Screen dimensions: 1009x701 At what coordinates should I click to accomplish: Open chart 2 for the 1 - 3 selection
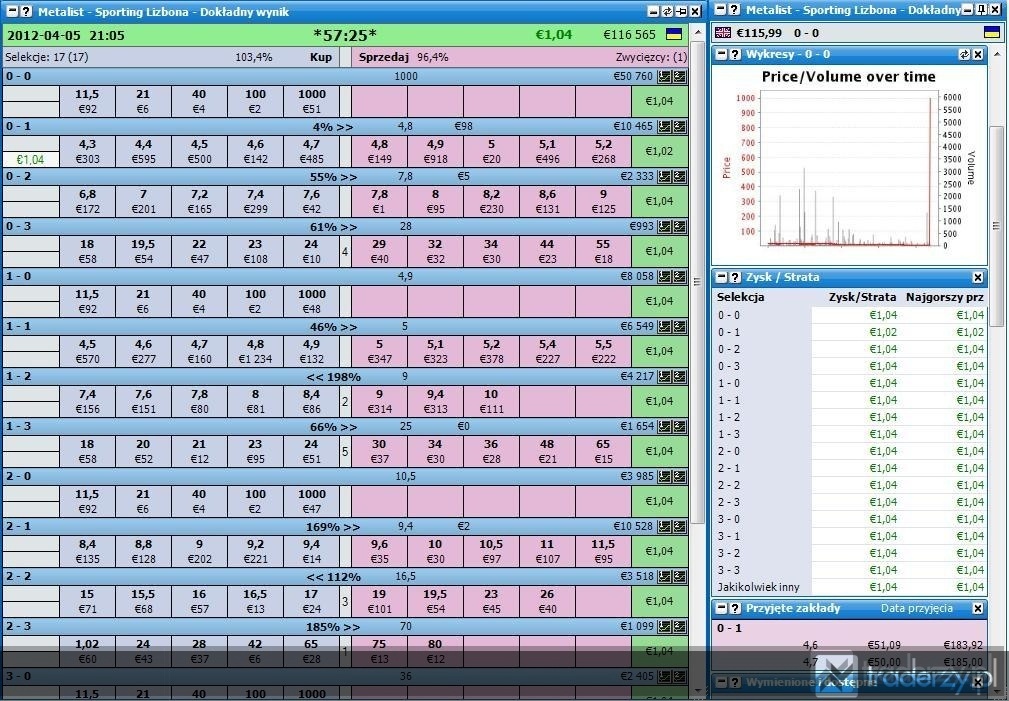pyautogui.click(x=679, y=427)
